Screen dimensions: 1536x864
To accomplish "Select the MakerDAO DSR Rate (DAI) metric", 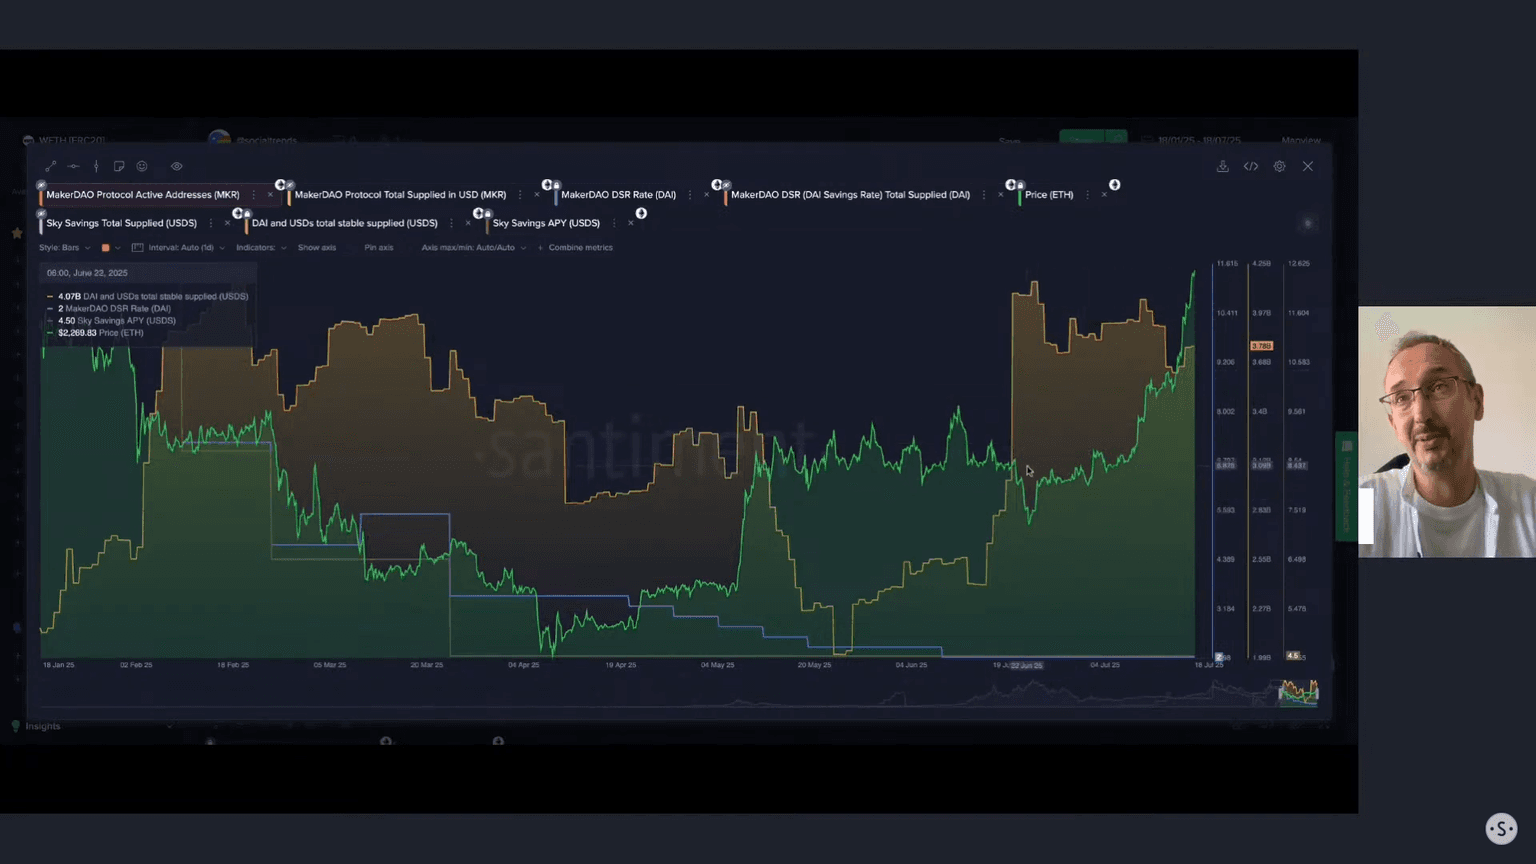I will coord(618,195).
